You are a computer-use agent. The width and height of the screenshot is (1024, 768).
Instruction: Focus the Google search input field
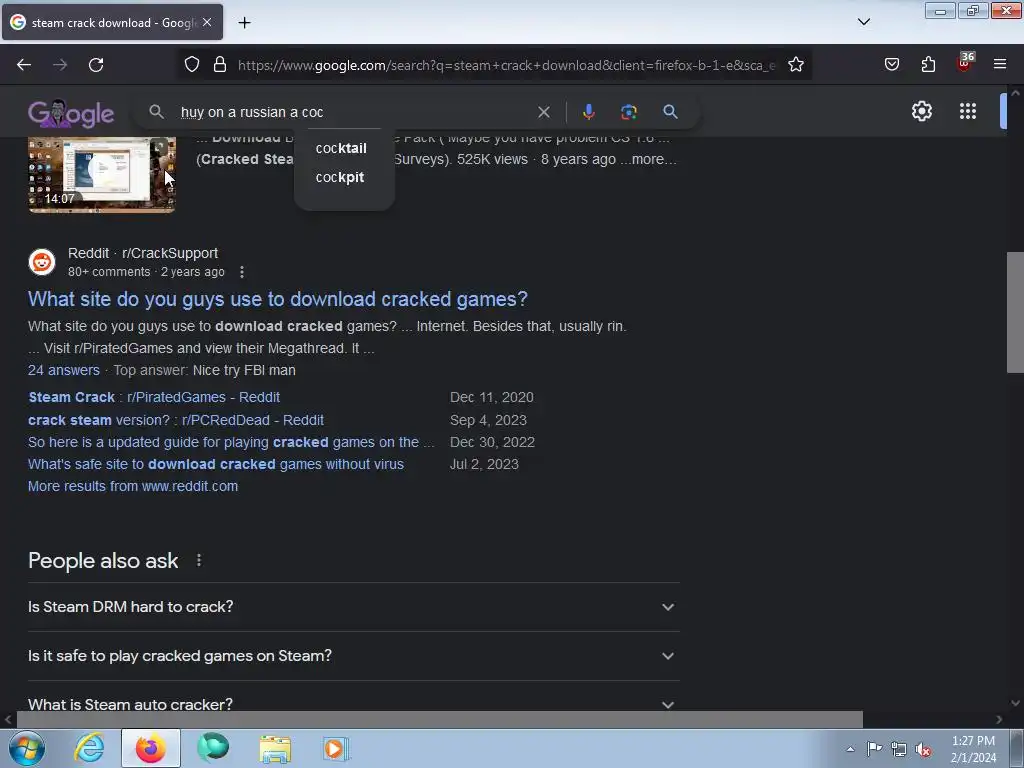pos(353,112)
